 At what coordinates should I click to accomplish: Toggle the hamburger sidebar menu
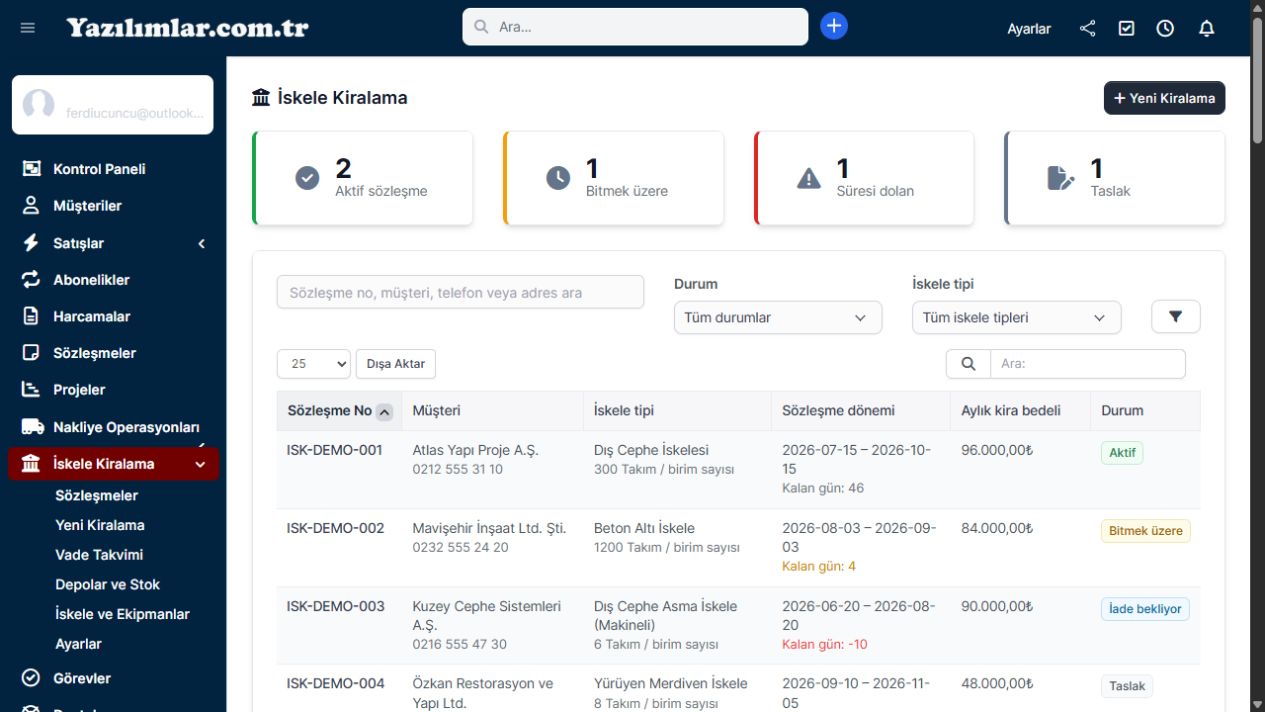(x=28, y=28)
